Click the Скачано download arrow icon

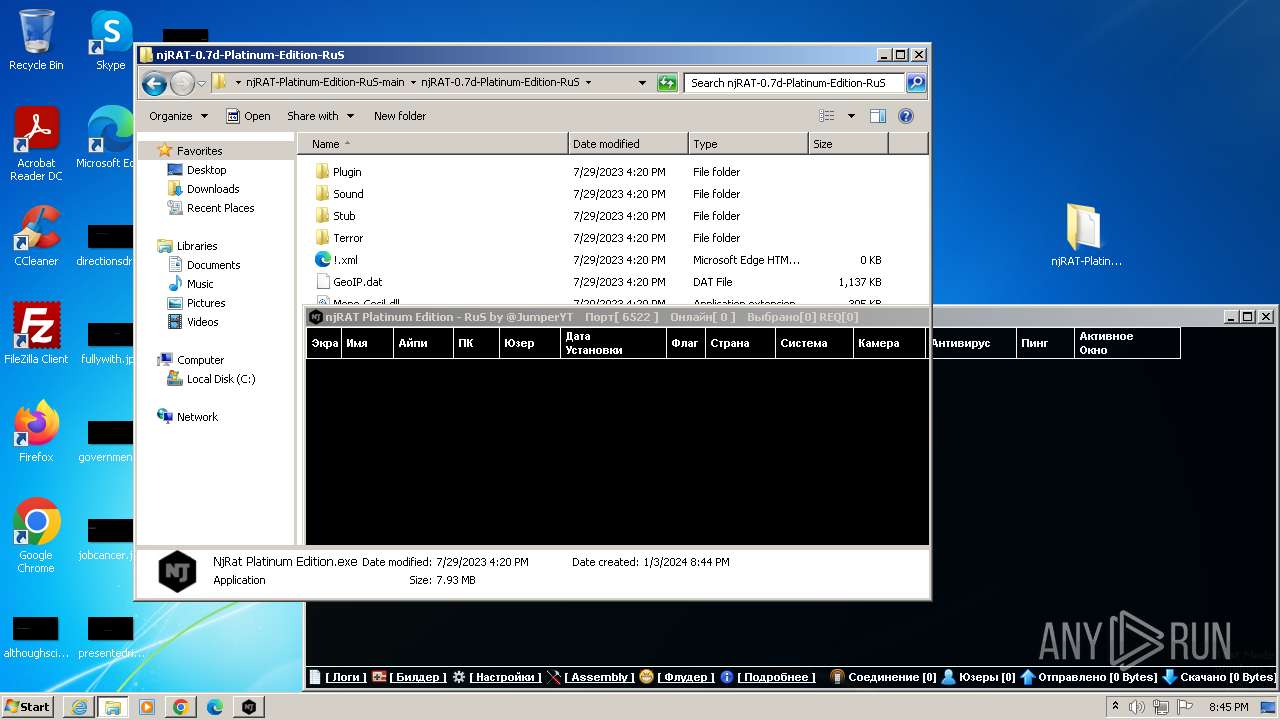(1169, 677)
